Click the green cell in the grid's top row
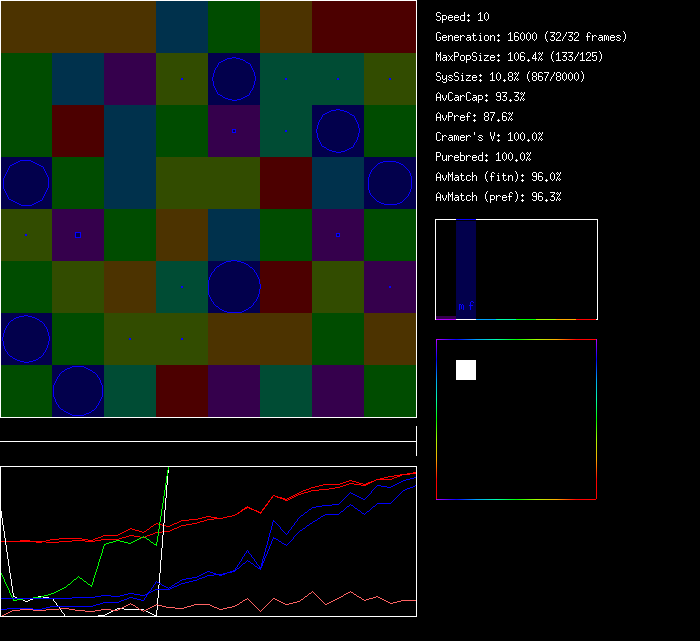This screenshot has height=641, width=700. click(x=234, y=27)
